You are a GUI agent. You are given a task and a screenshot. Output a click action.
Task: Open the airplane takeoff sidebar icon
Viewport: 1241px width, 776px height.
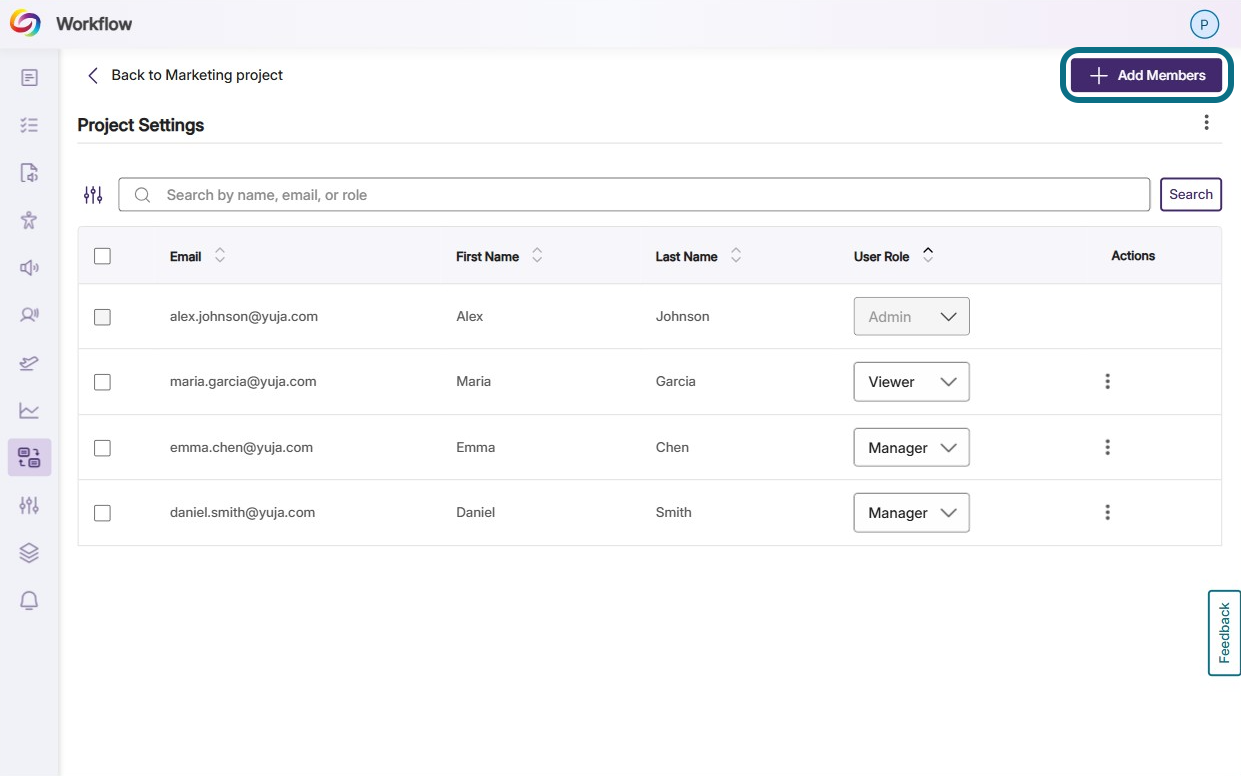(x=29, y=362)
